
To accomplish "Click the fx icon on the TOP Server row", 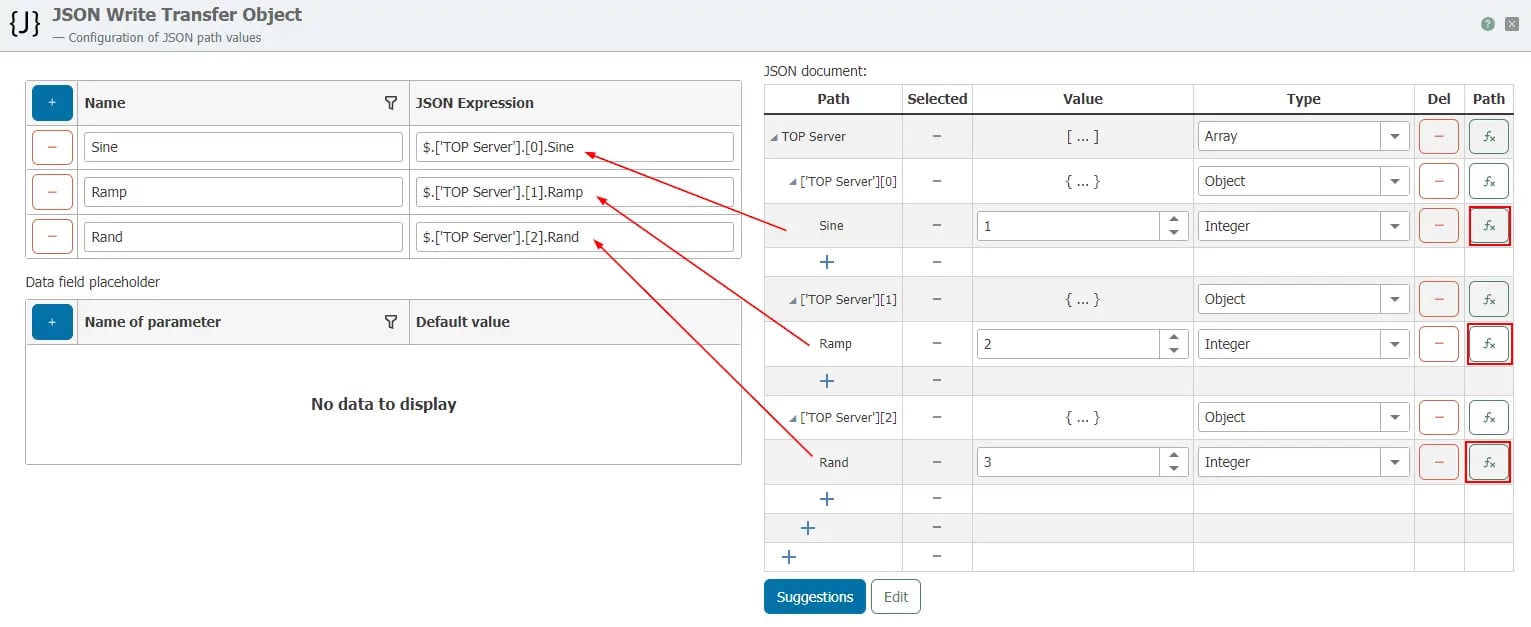I will click(1489, 135).
